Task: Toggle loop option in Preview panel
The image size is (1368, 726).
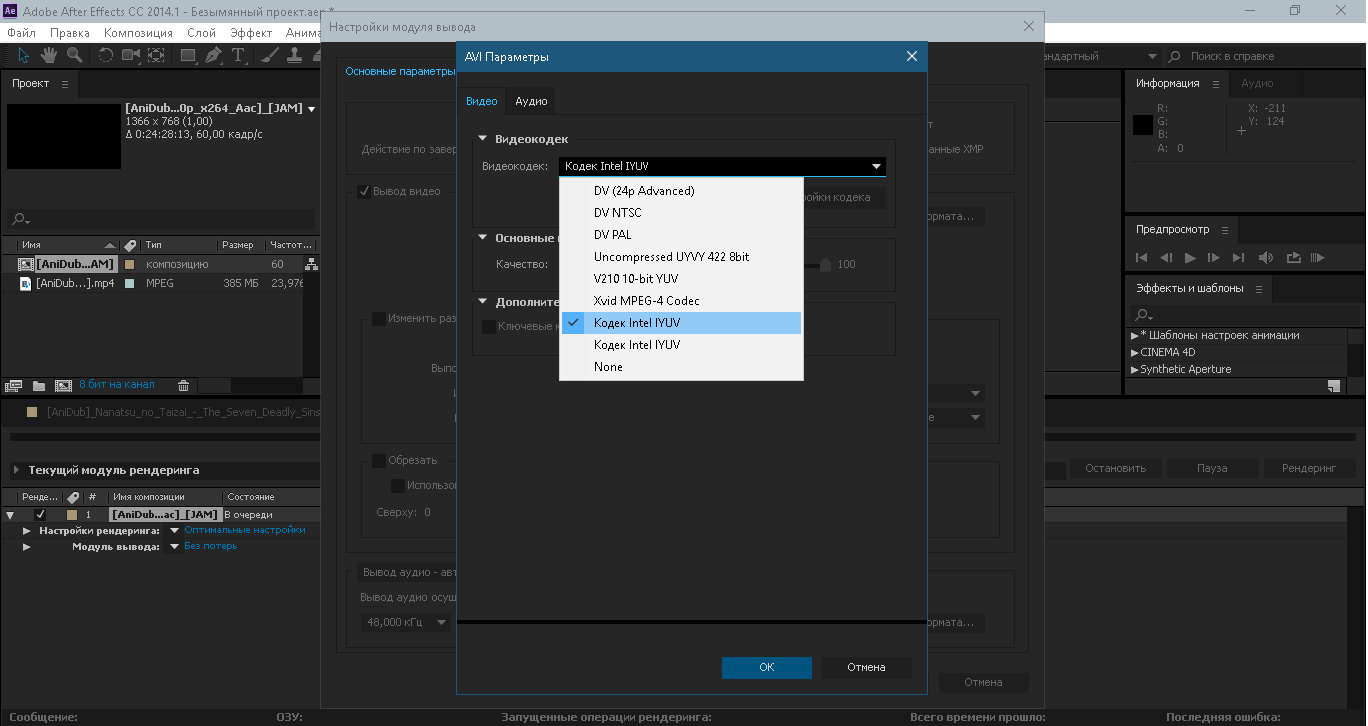Action: (x=1294, y=258)
